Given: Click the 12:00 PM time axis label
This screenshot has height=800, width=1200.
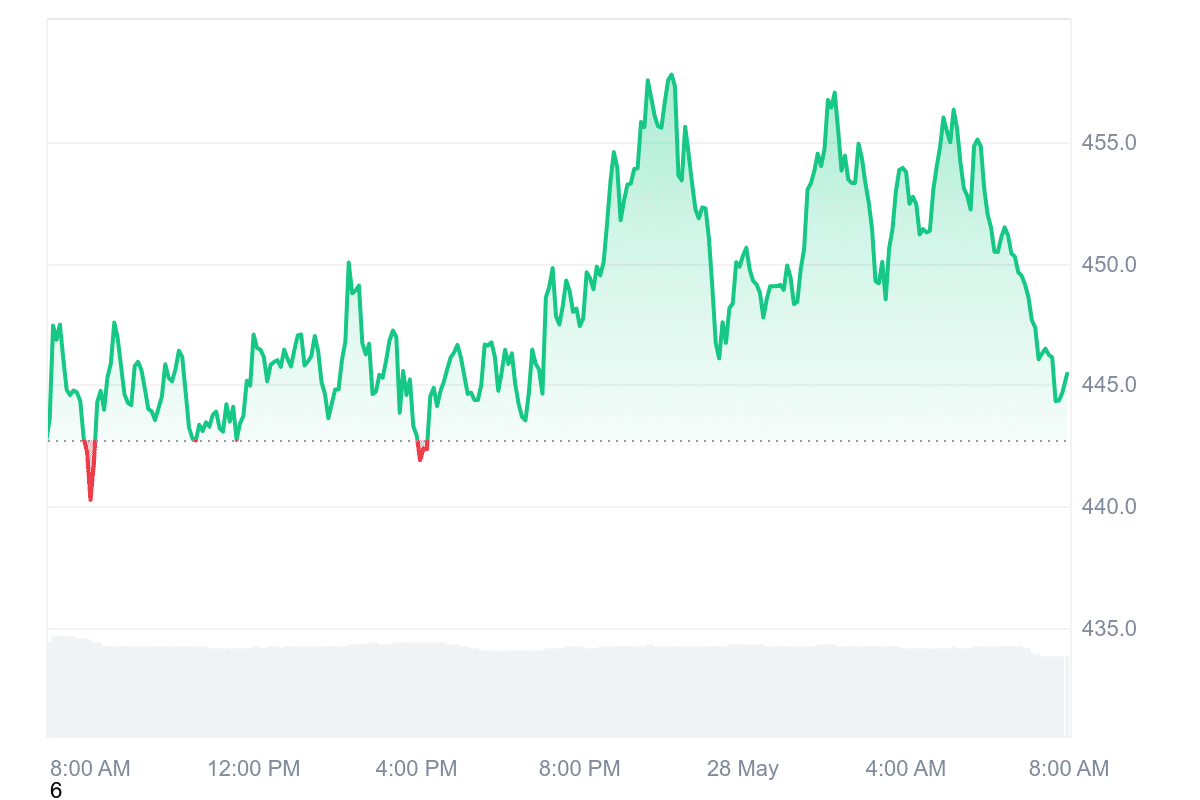Looking at the screenshot, I should click(253, 769).
